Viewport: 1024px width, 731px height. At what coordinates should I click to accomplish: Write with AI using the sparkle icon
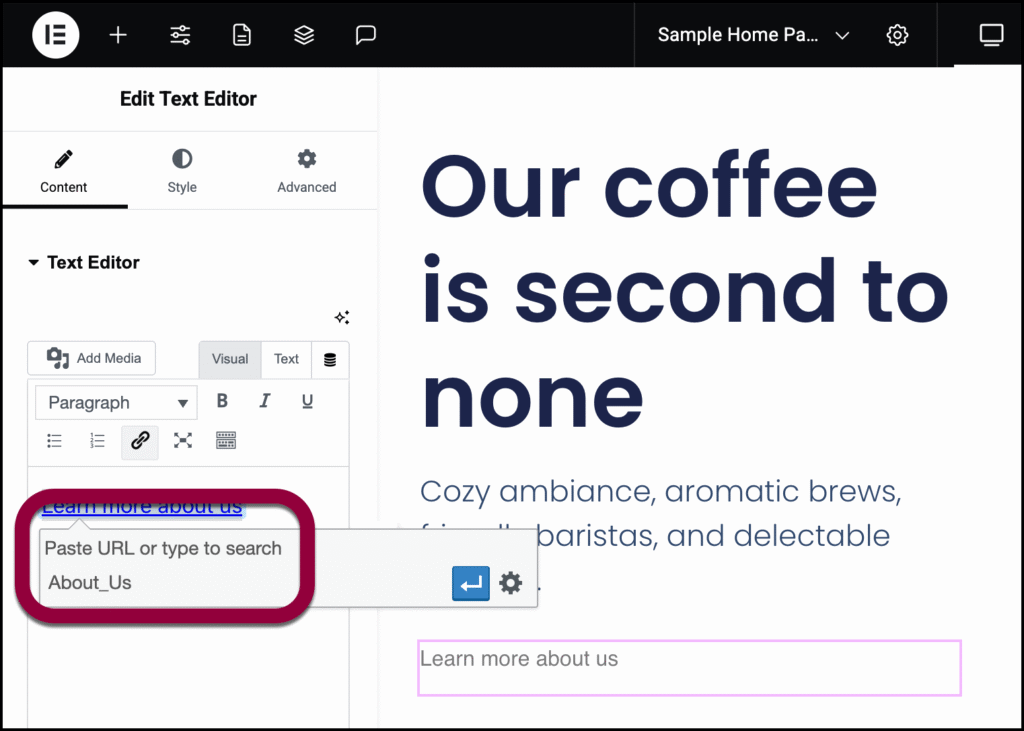[341, 317]
